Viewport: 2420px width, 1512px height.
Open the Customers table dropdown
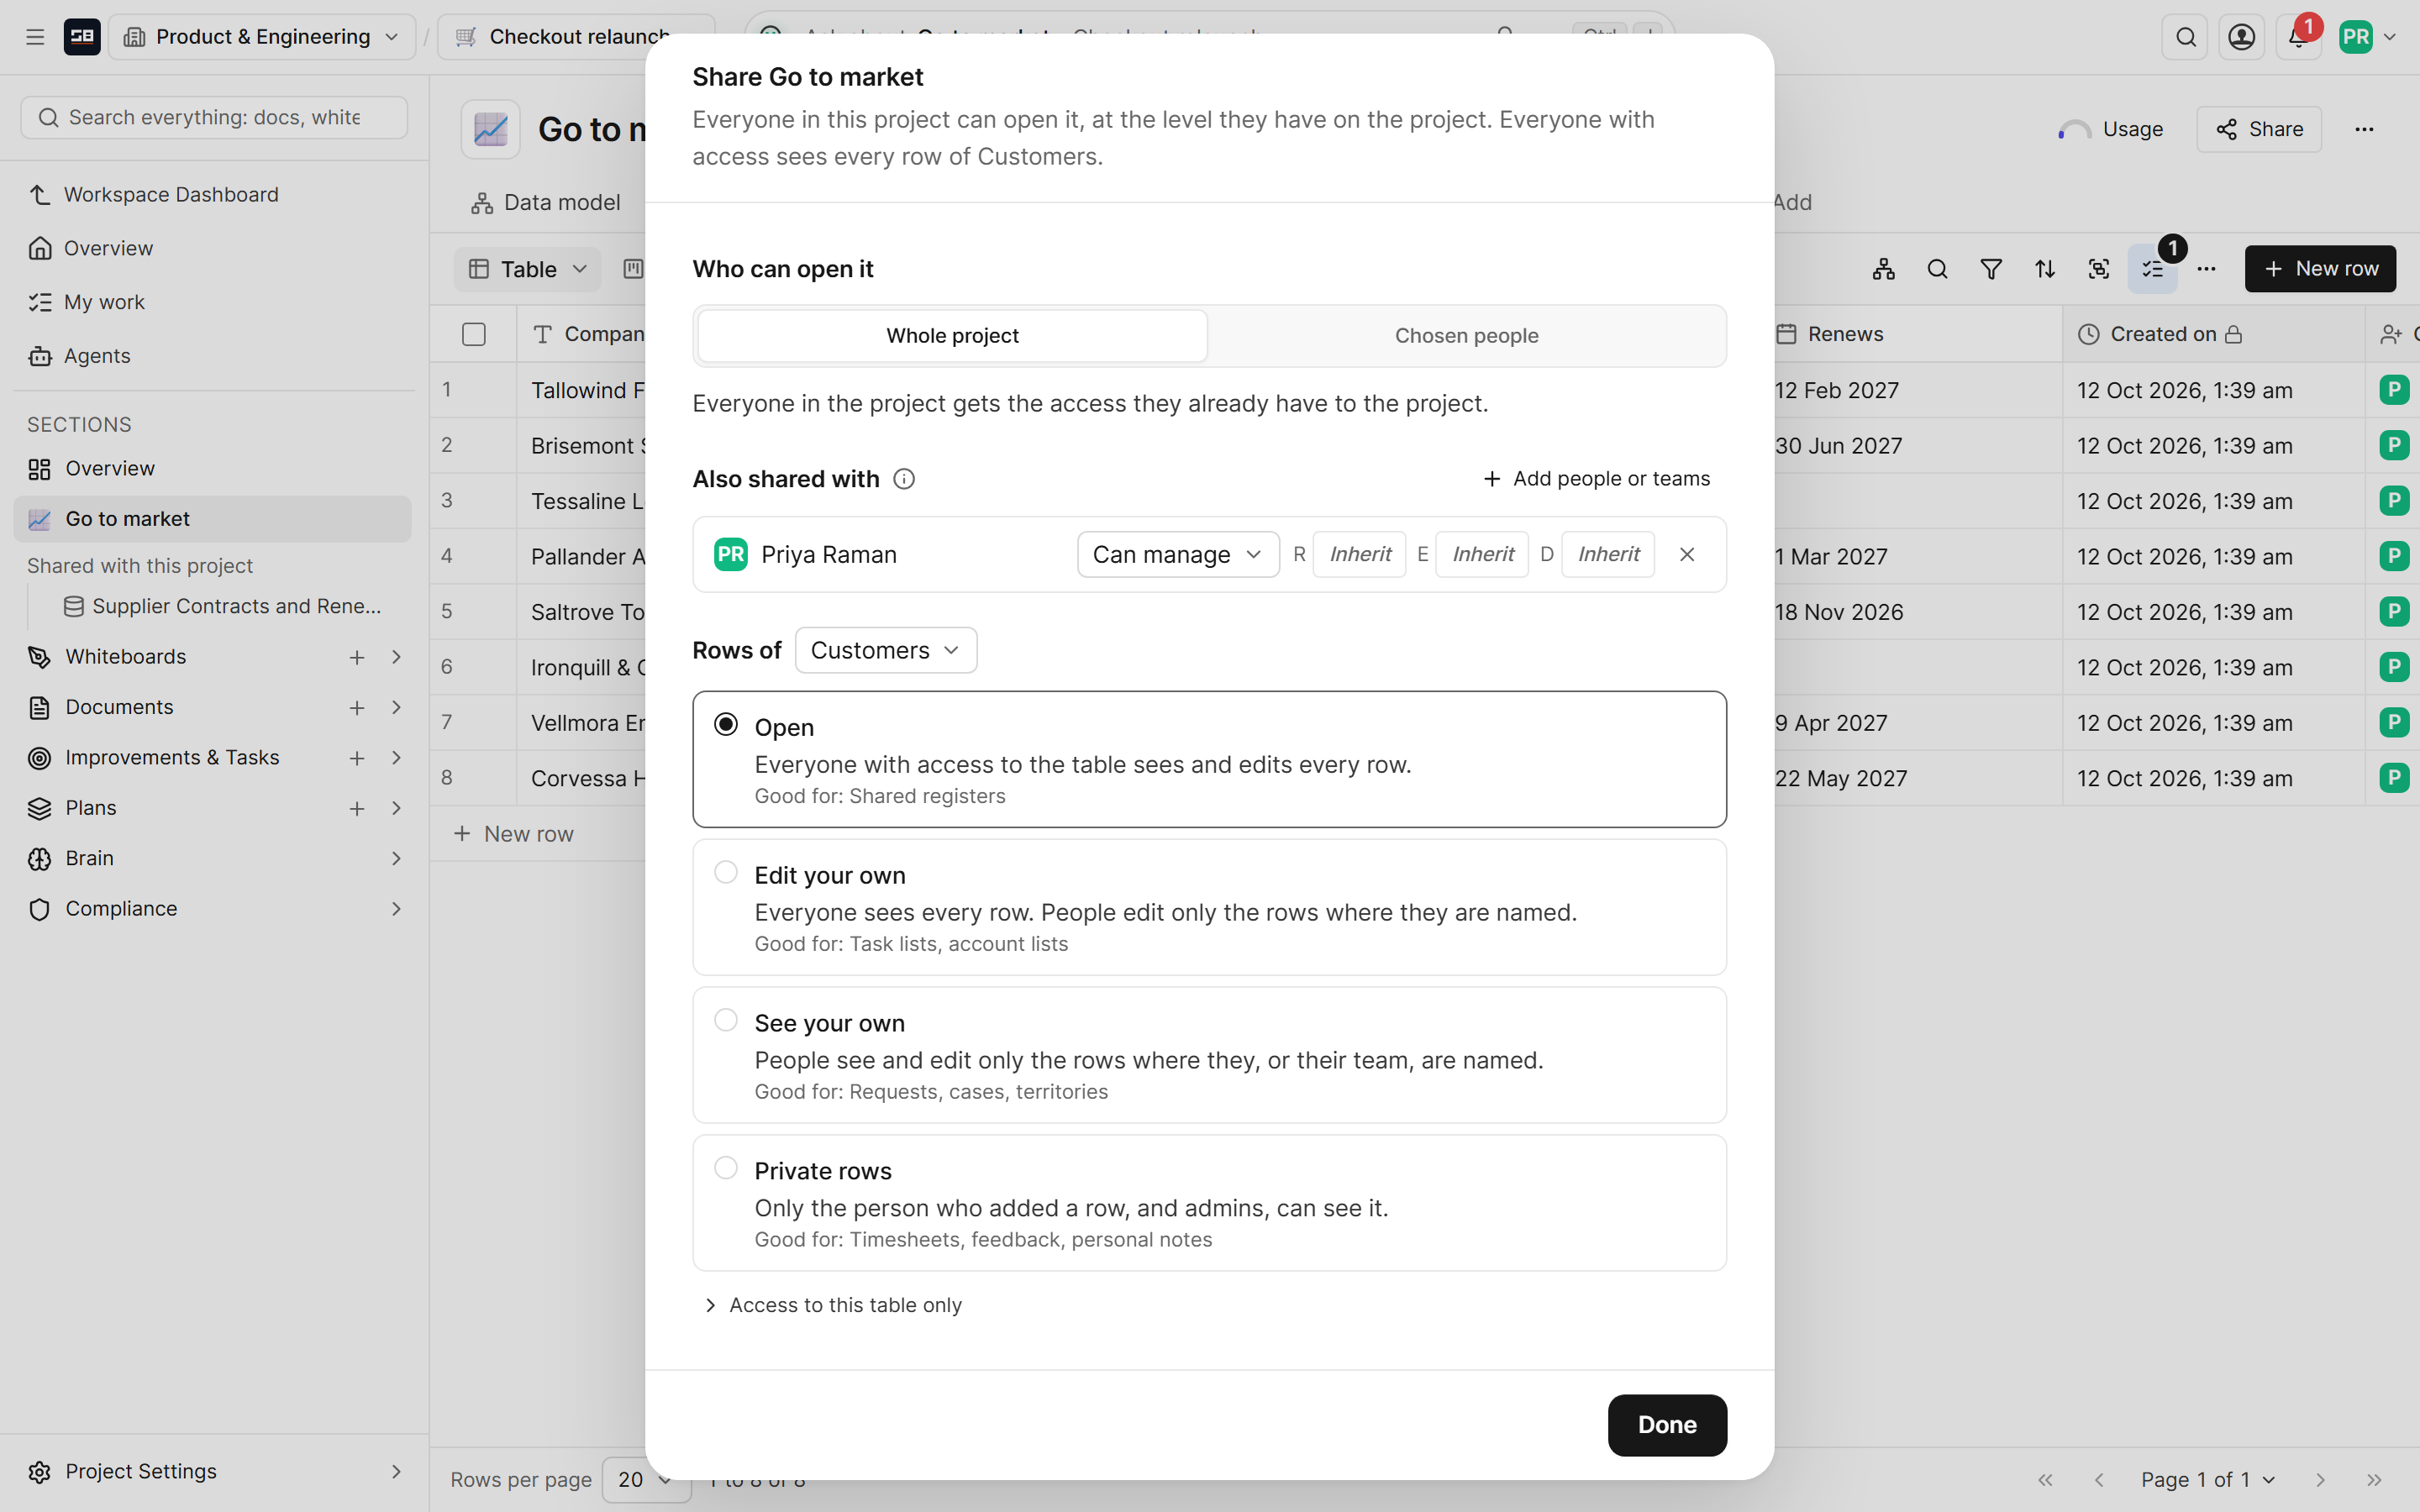pos(886,650)
